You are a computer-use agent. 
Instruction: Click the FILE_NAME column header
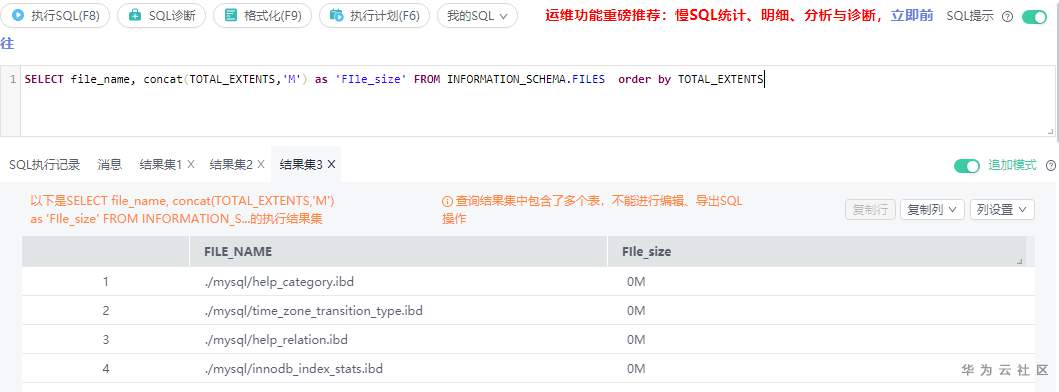[398, 251]
